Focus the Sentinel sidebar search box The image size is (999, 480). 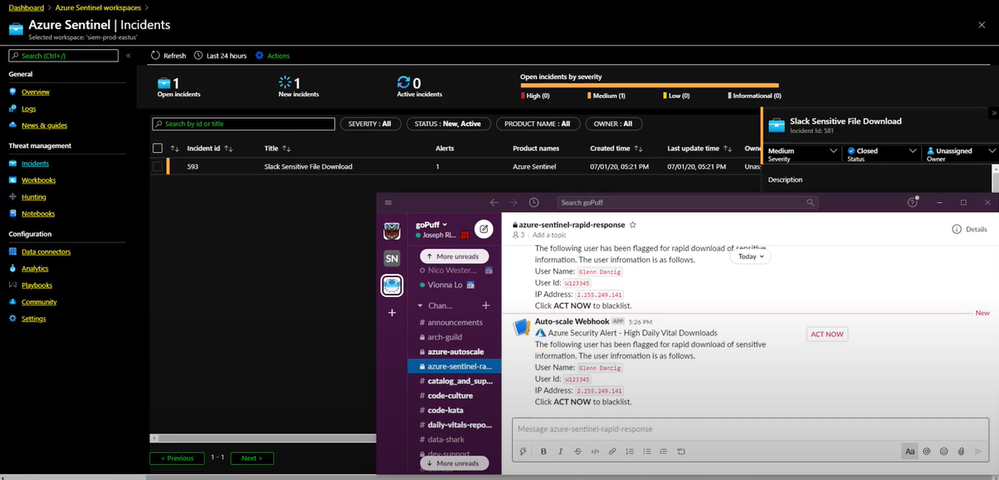(x=64, y=55)
